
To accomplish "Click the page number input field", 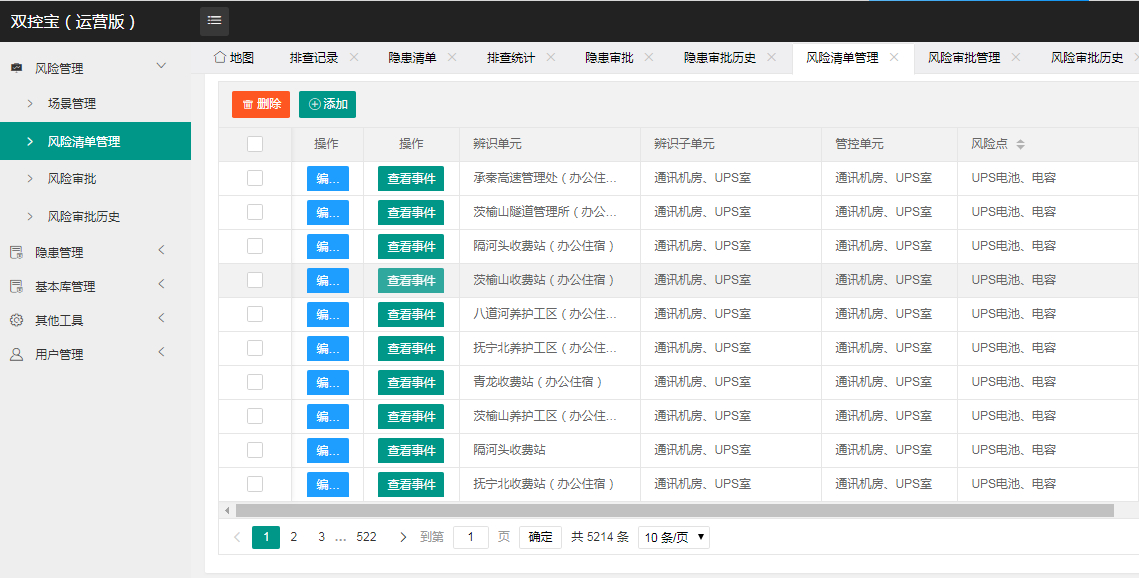I will (471, 537).
